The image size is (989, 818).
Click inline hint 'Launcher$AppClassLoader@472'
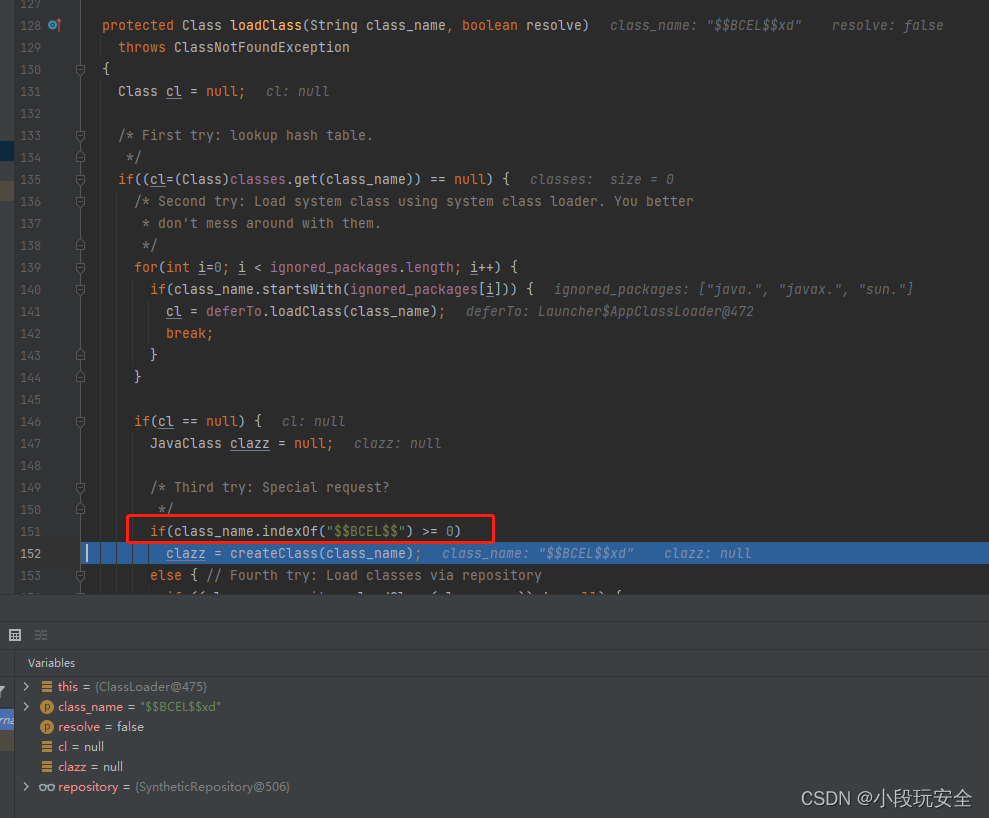point(645,312)
